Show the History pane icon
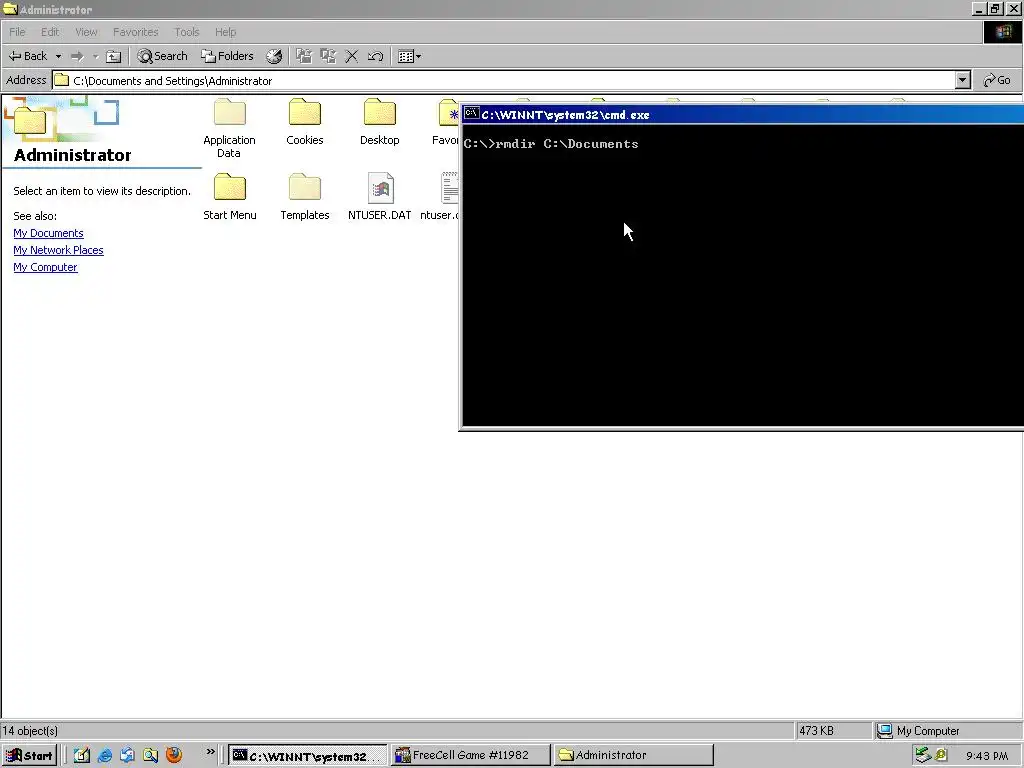 coord(274,56)
